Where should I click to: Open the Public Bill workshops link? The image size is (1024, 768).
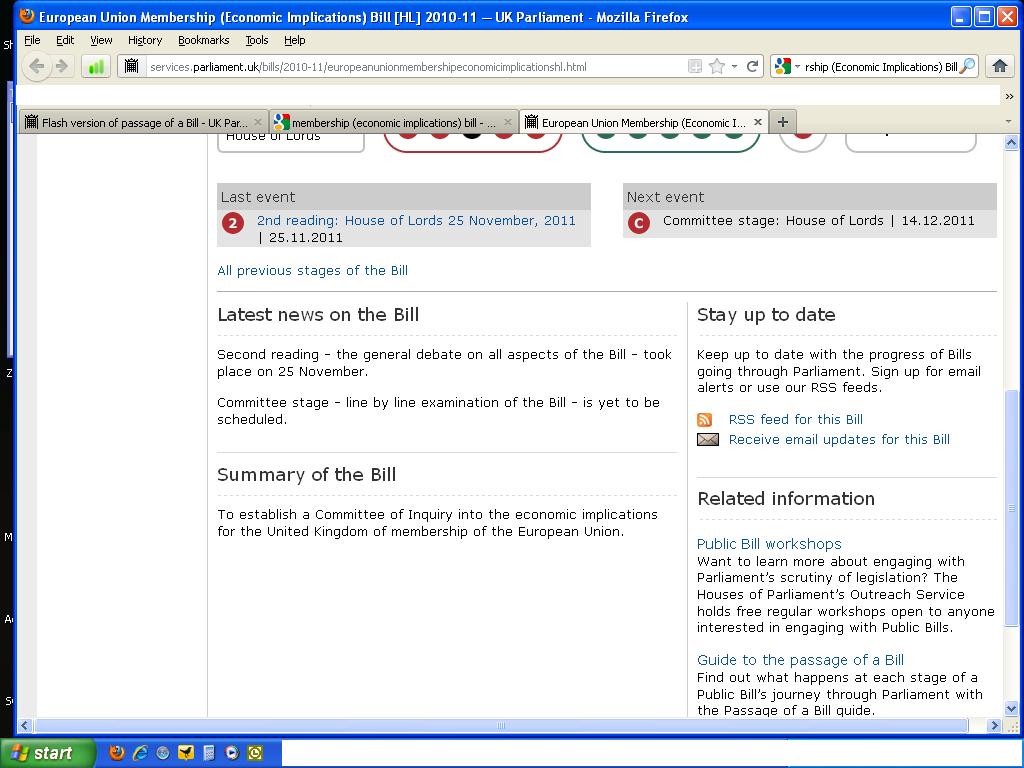[x=769, y=544]
